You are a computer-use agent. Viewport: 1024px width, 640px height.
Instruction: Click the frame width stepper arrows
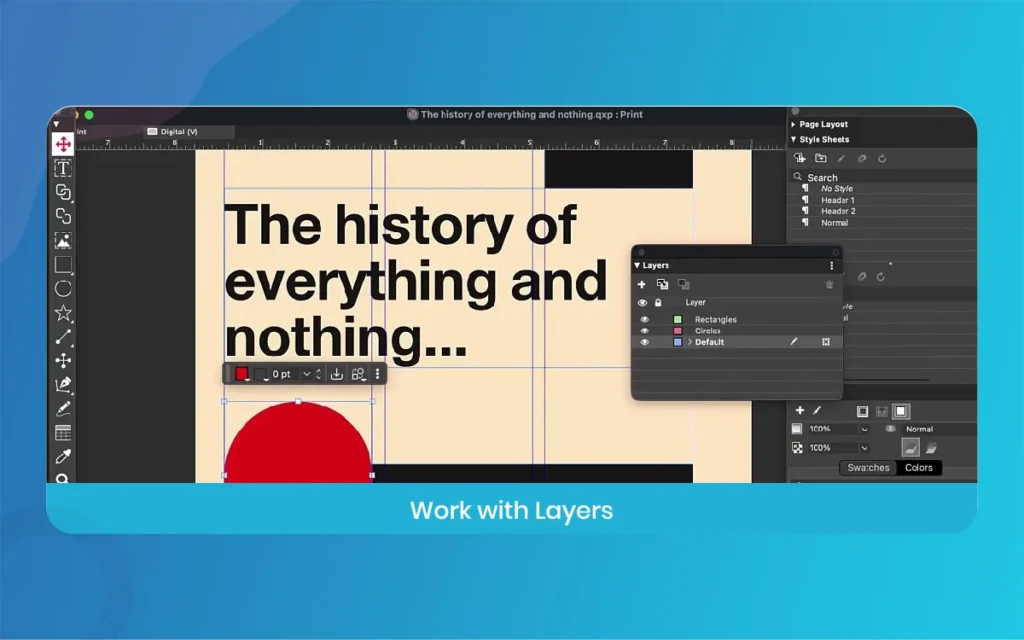point(319,374)
